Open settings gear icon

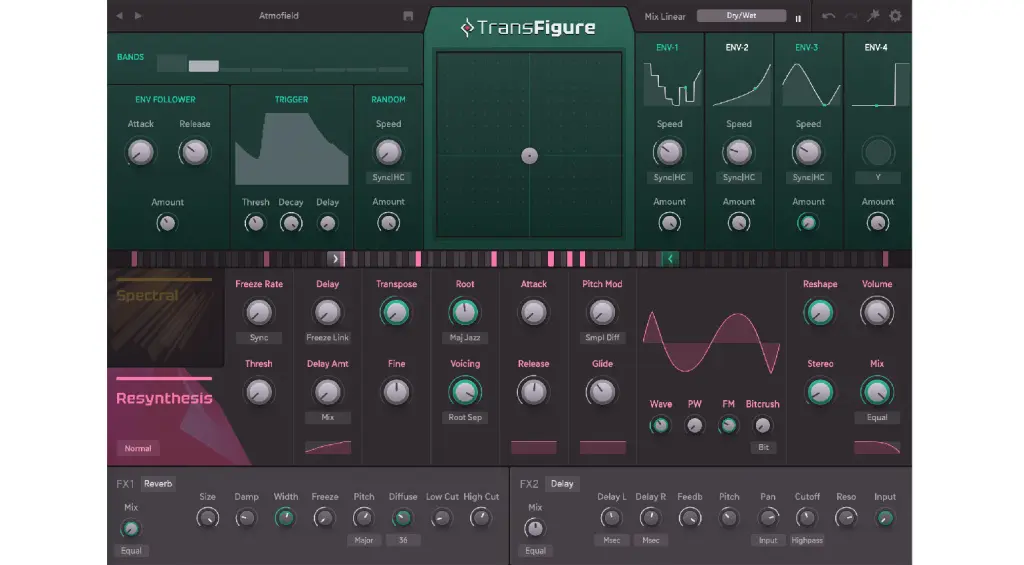click(x=895, y=16)
